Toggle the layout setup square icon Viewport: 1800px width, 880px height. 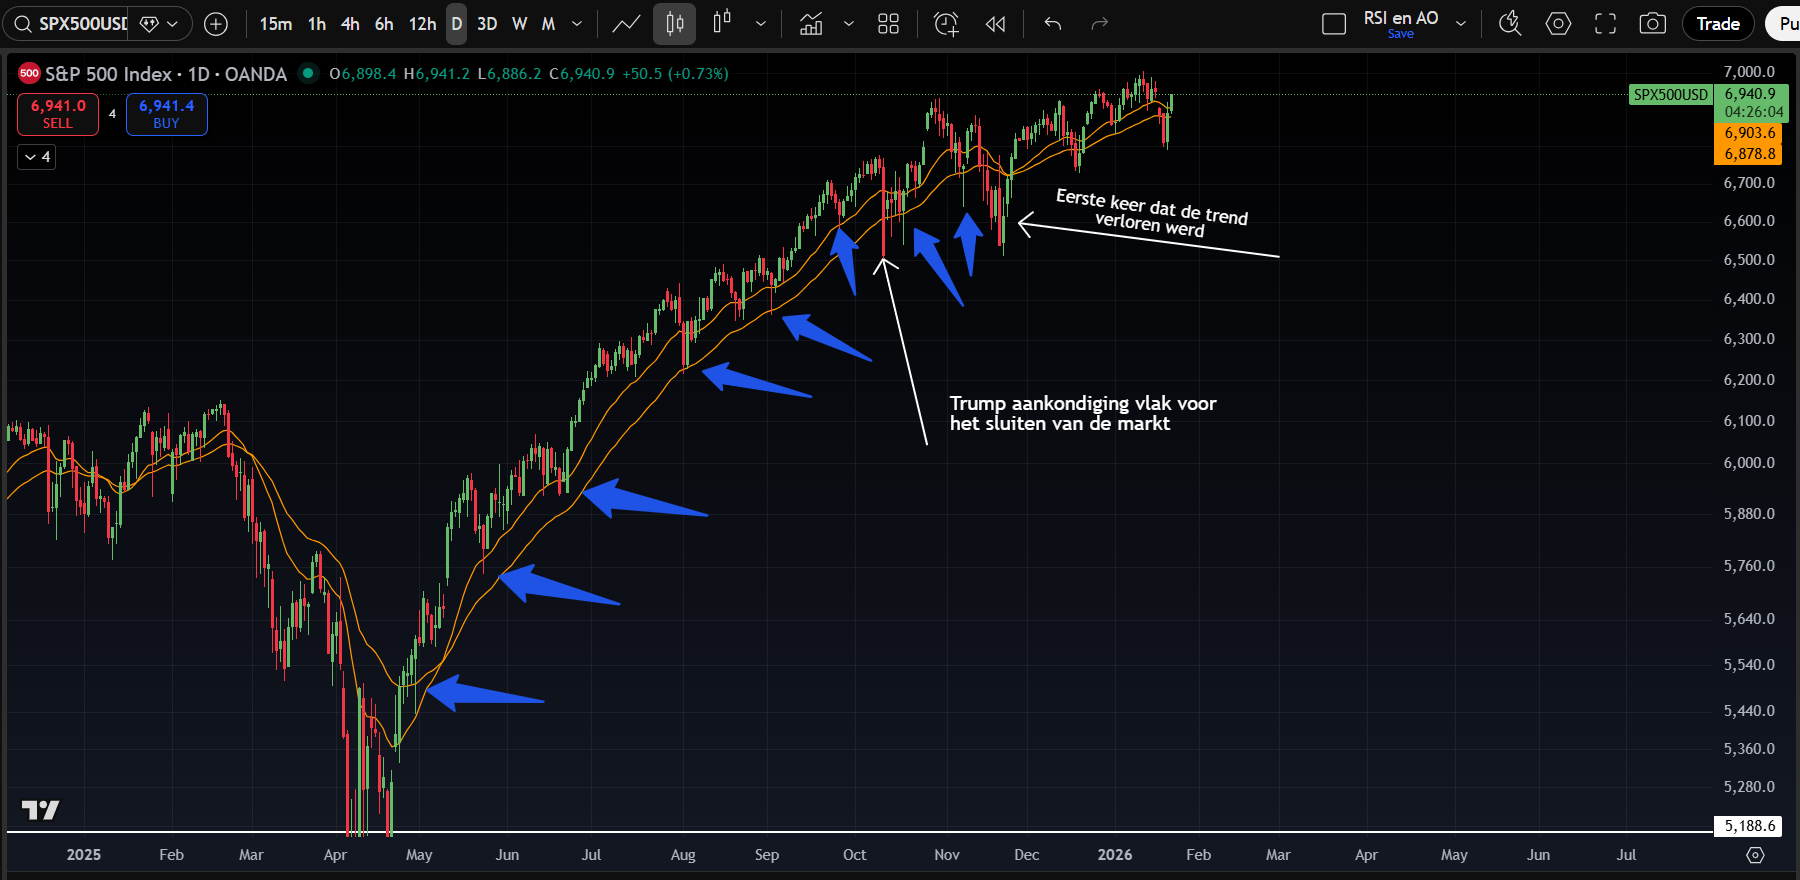[x=1334, y=24]
